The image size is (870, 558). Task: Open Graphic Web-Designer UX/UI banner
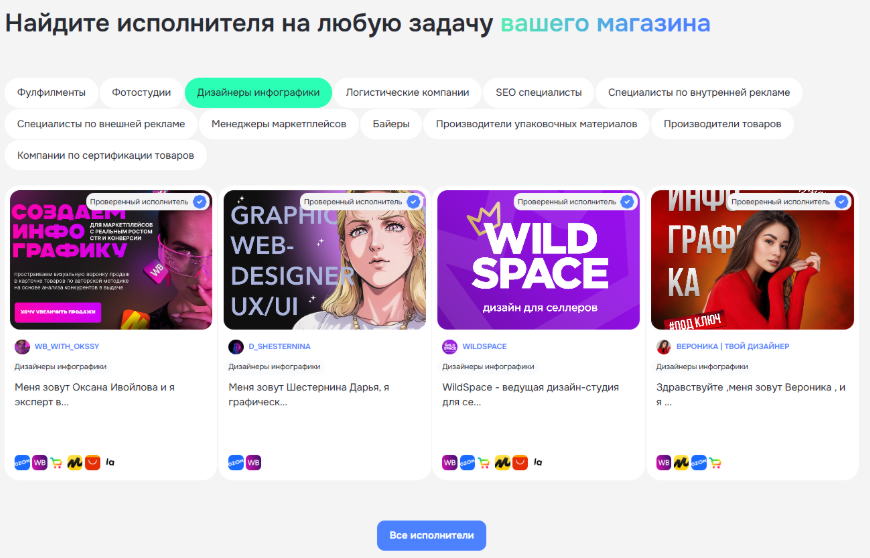325,260
